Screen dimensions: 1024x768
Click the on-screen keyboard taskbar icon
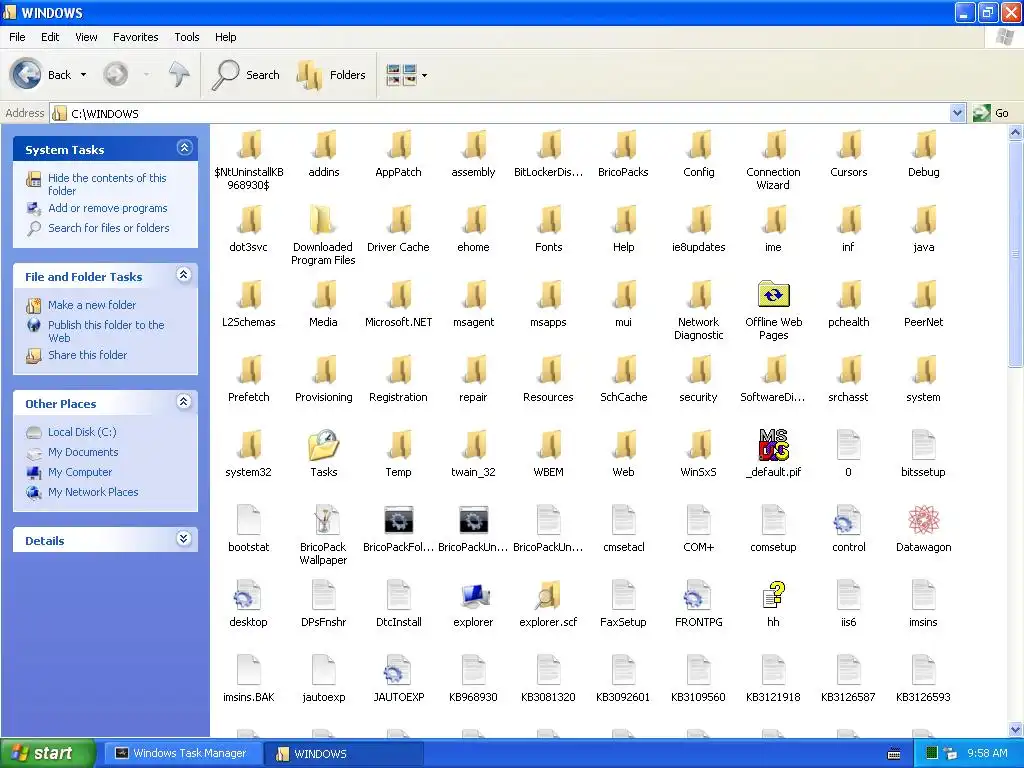coord(894,754)
